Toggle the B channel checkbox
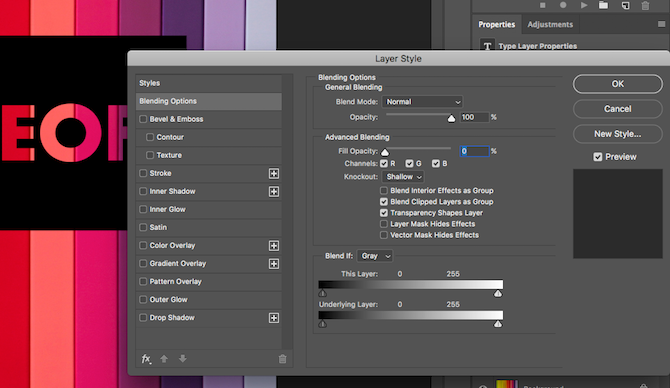This screenshot has width=670, height=388. tap(436, 164)
